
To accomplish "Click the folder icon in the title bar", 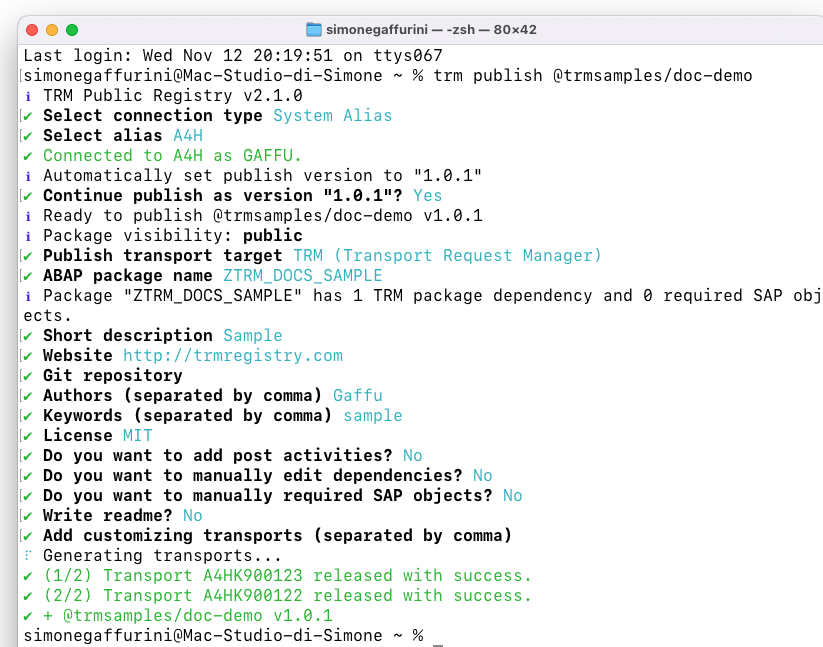I will (x=313, y=30).
